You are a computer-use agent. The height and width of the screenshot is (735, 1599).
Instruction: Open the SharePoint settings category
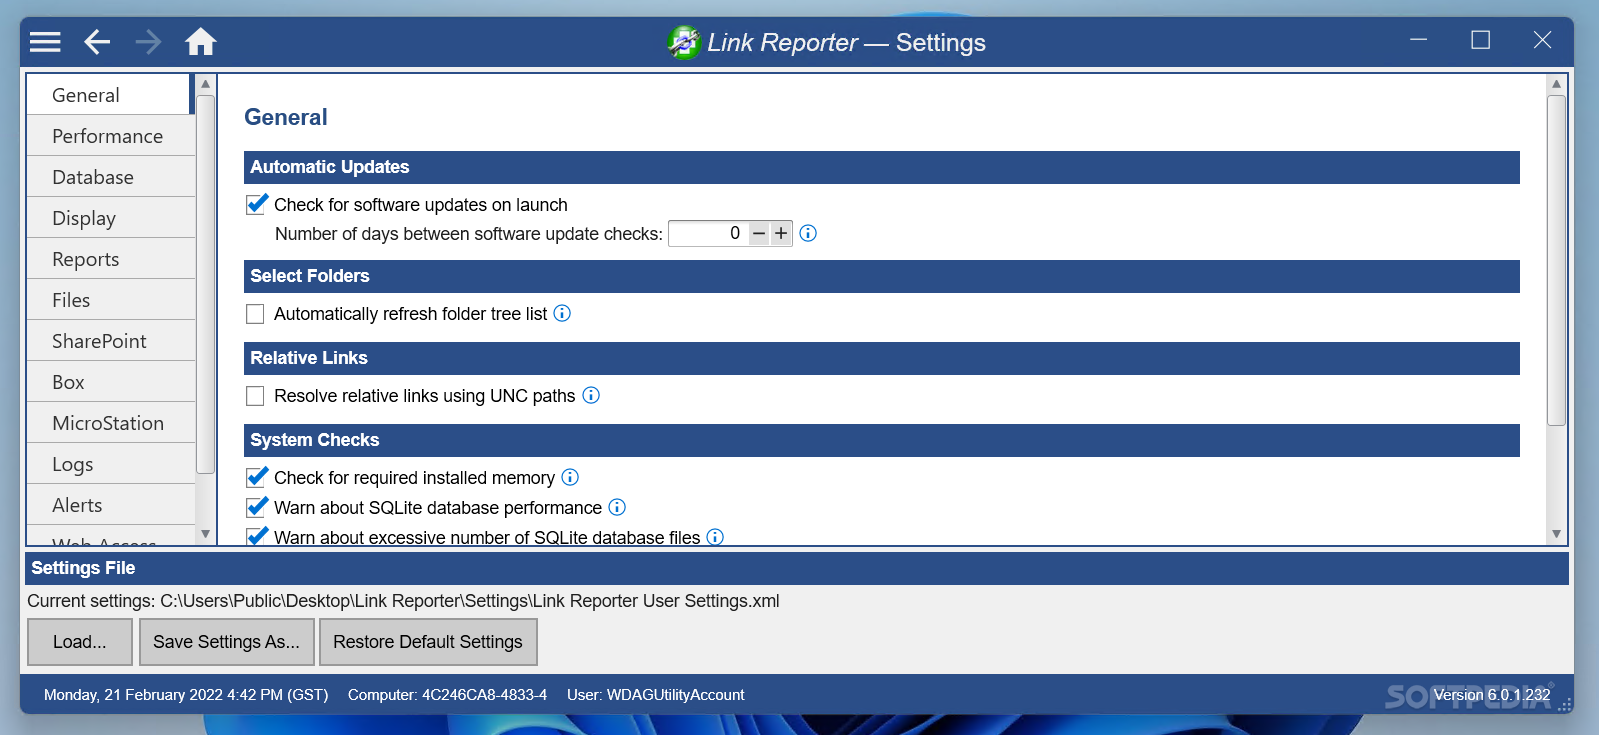point(110,341)
